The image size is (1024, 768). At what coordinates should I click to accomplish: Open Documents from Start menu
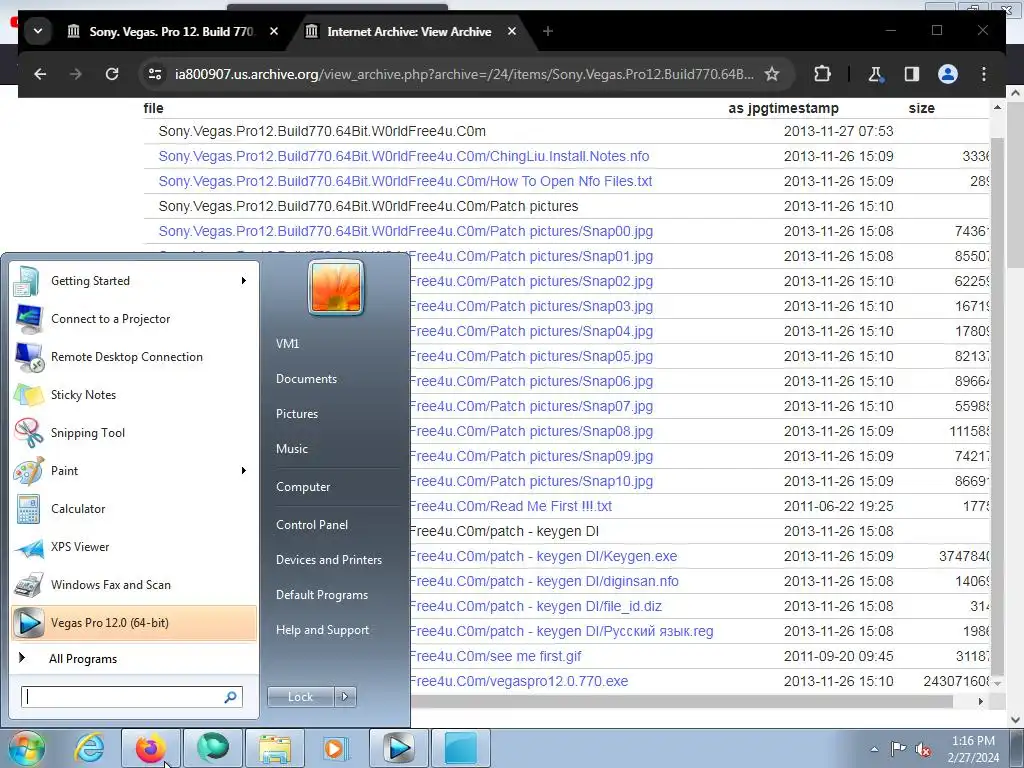point(306,379)
